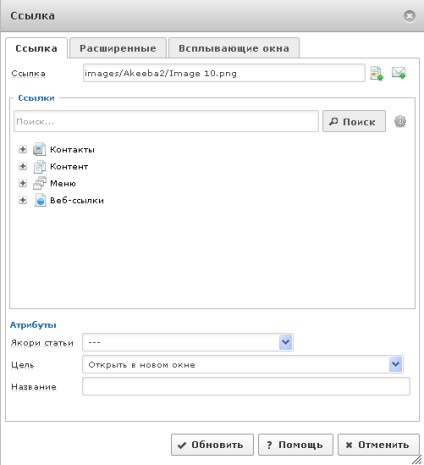This screenshot has height=465, width=424.
Task: Close the Ссылка dialog with X icon
Action: click(x=409, y=16)
